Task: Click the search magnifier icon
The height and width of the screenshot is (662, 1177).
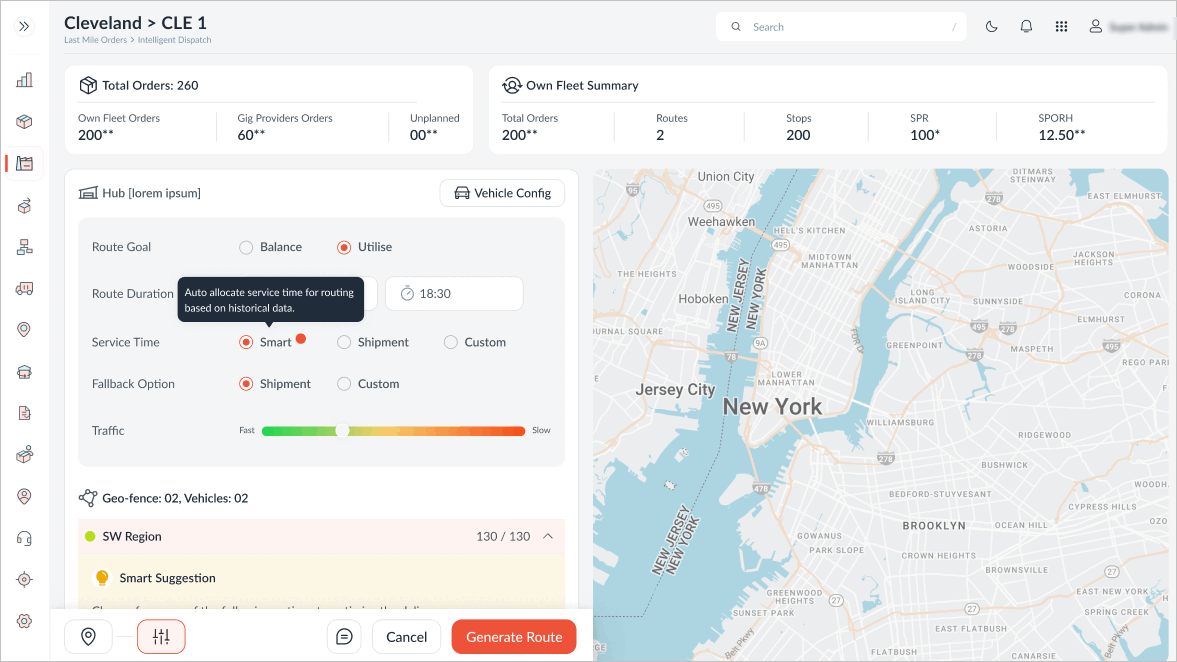Action: (x=736, y=26)
